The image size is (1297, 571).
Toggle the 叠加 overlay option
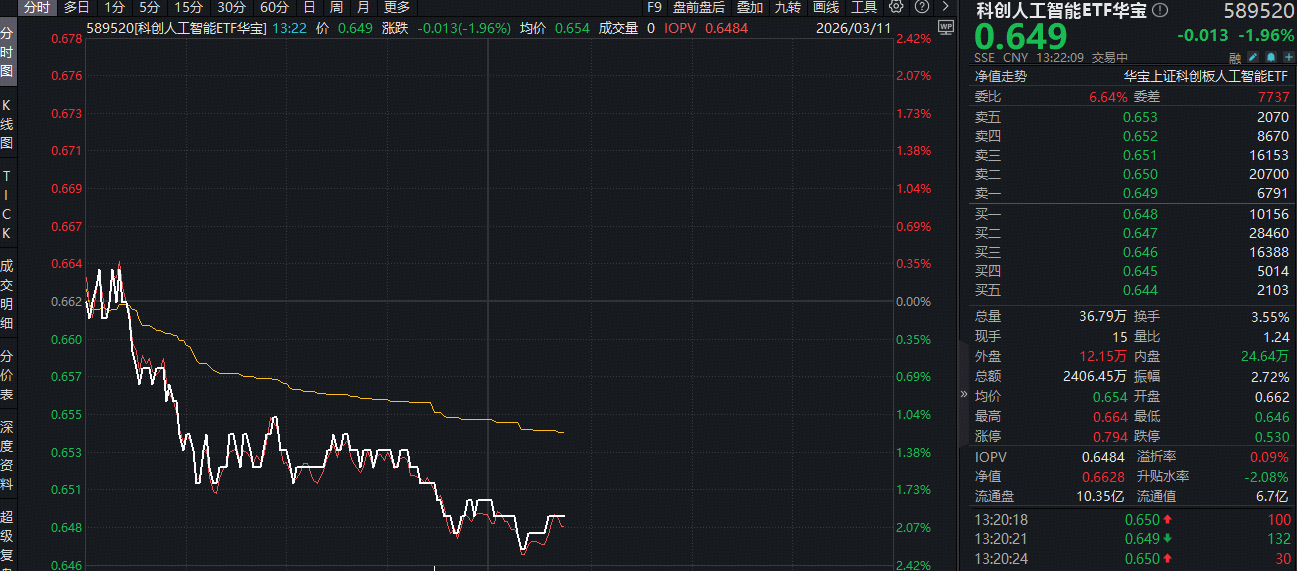pyautogui.click(x=749, y=7)
